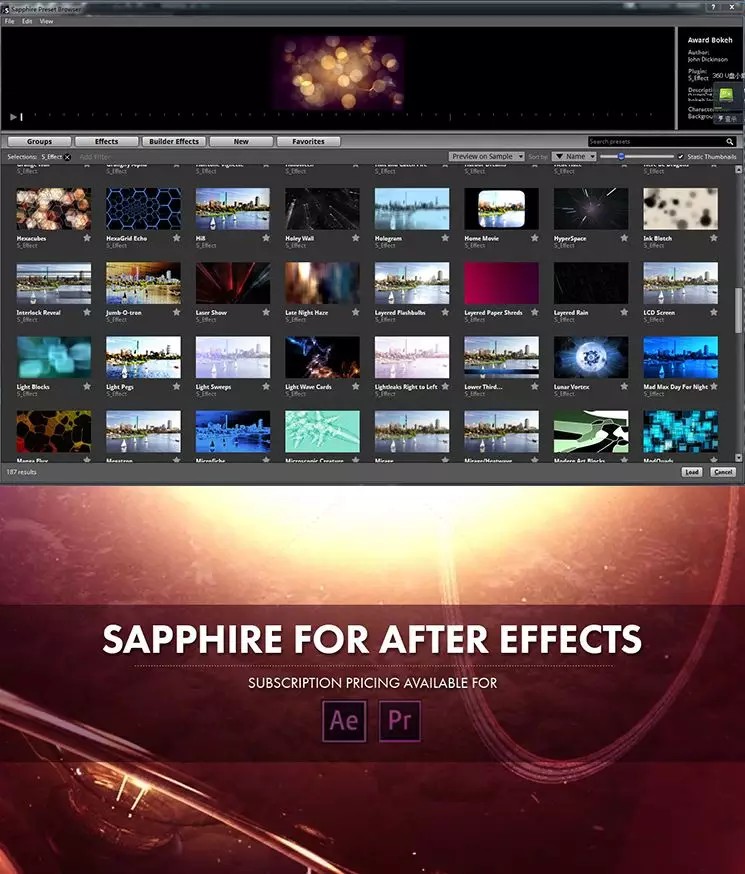745x874 pixels.
Task: Select the HyperSpace preset thumbnail
Action: tap(591, 209)
